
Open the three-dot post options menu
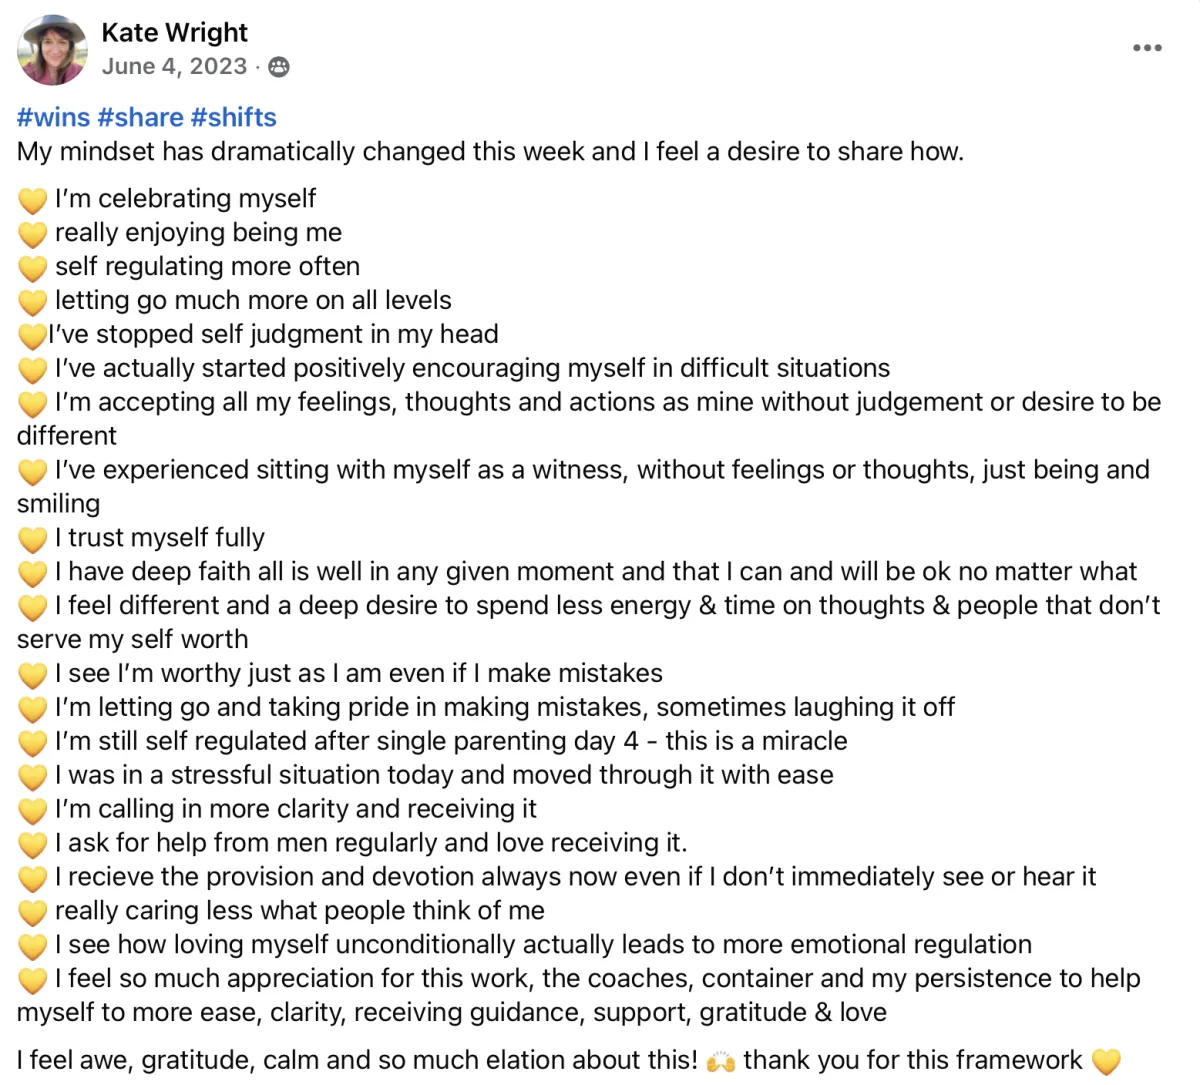pos(1147,47)
